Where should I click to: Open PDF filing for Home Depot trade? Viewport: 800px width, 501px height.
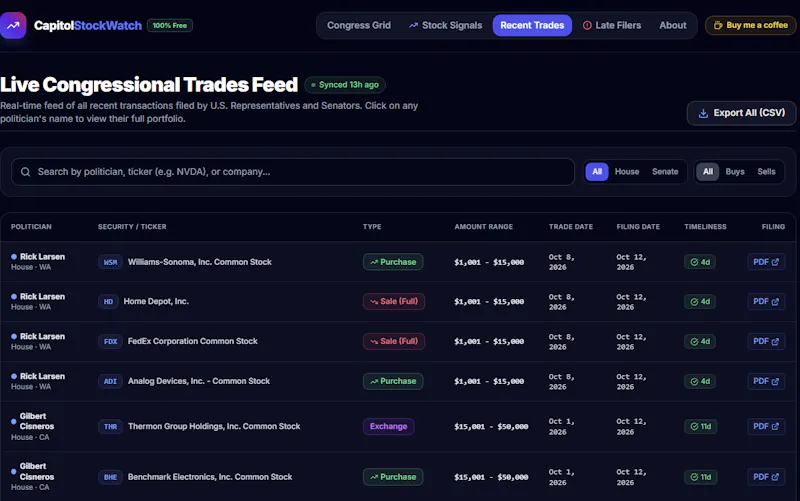[766, 302]
